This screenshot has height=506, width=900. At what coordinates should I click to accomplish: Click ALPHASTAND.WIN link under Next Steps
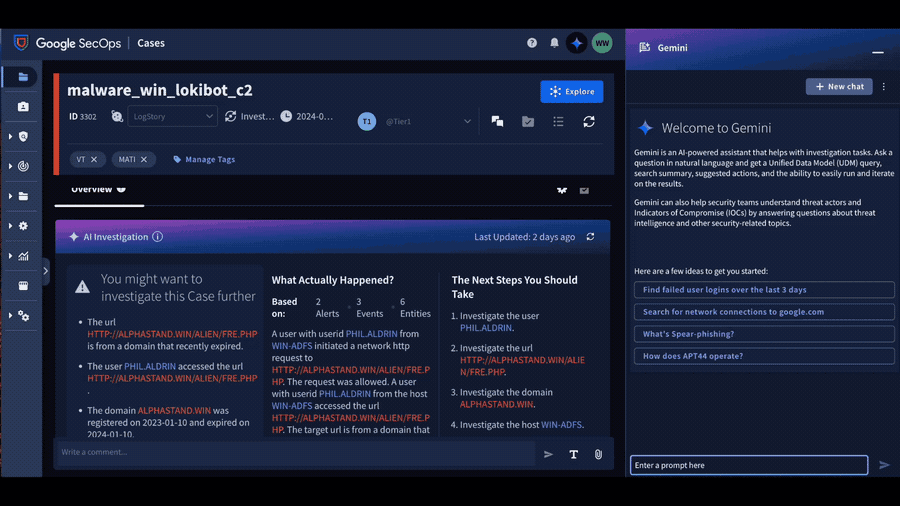(x=496, y=404)
